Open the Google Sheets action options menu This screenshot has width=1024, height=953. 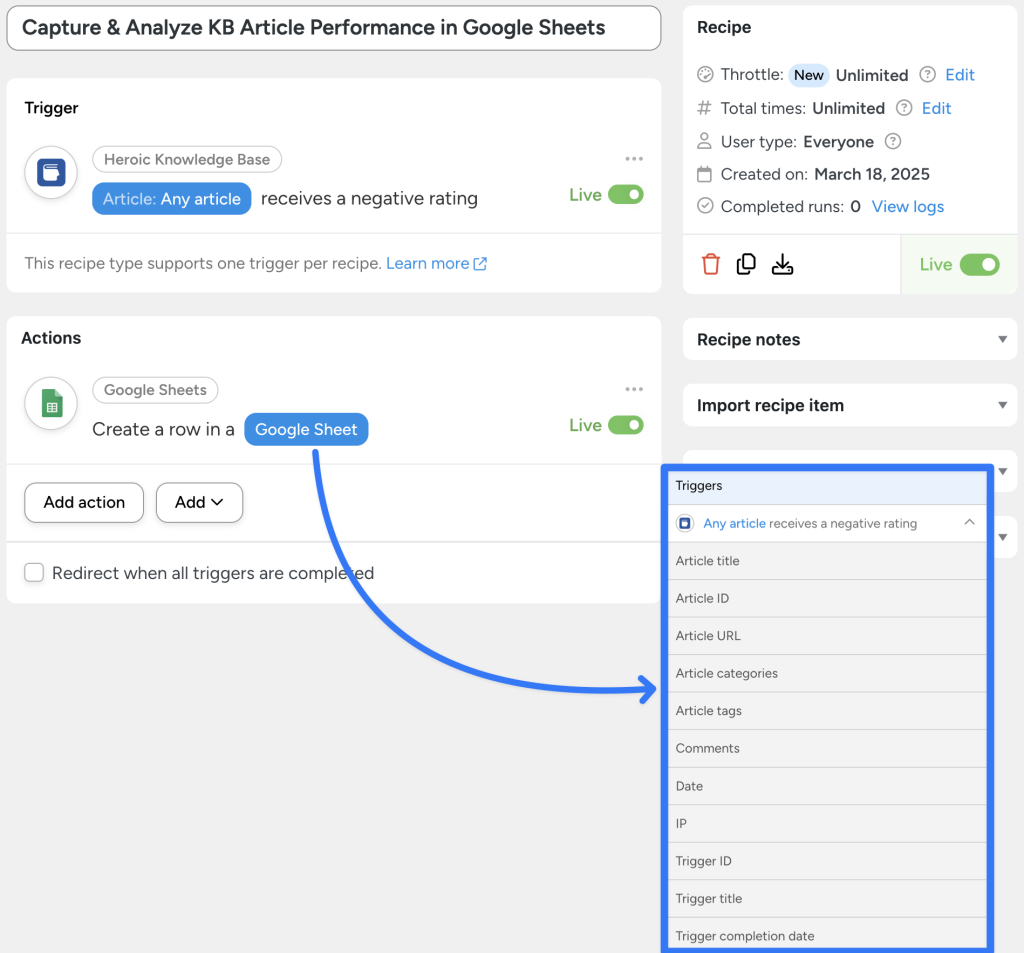(634, 388)
